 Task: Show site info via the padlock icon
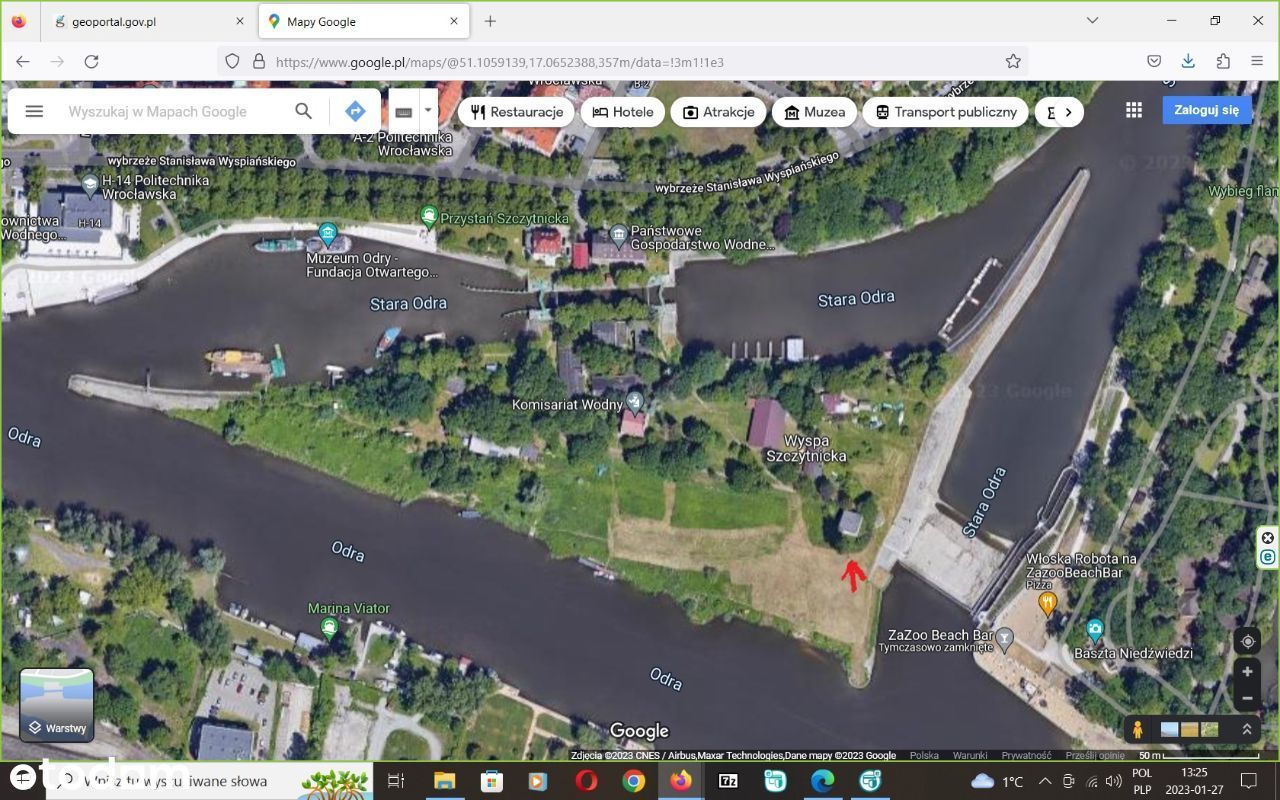pyautogui.click(x=259, y=61)
